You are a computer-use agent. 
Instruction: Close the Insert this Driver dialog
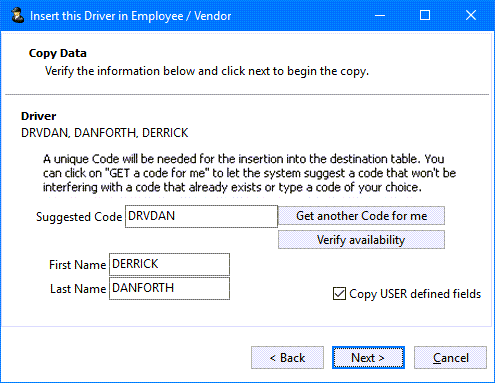pos(471,15)
